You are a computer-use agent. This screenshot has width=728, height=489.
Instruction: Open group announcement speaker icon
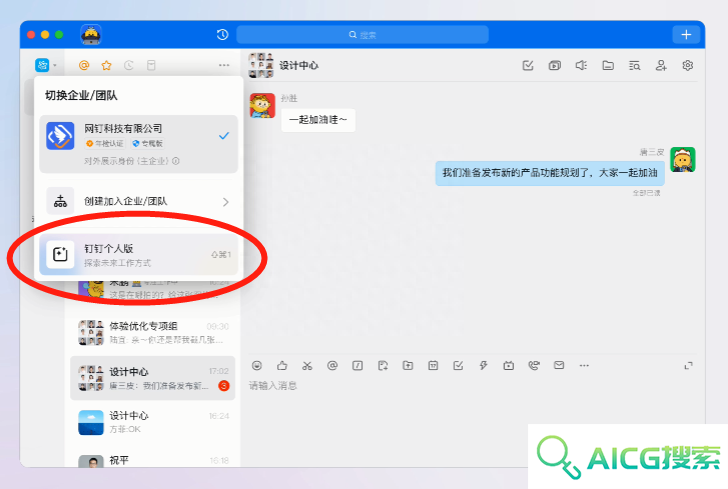pyautogui.click(x=581, y=65)
